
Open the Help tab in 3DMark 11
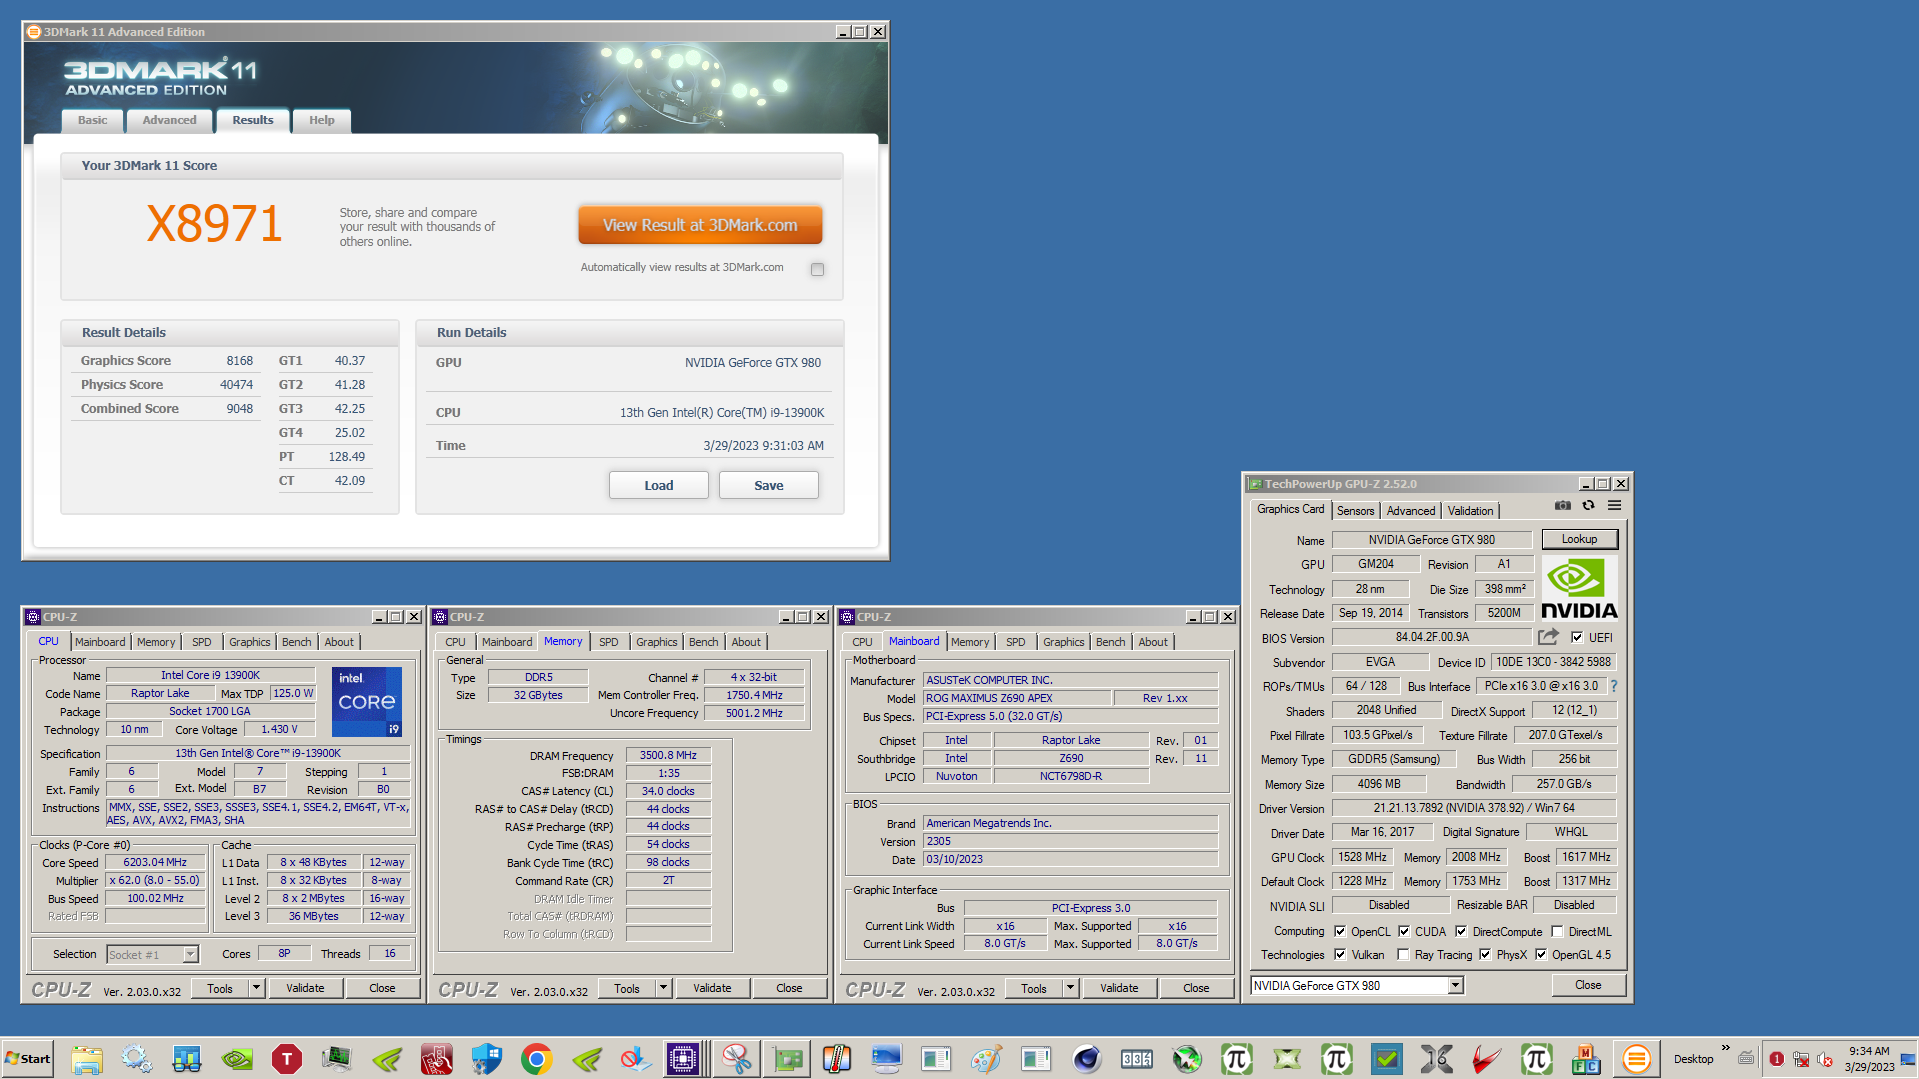tap(322, 120)
